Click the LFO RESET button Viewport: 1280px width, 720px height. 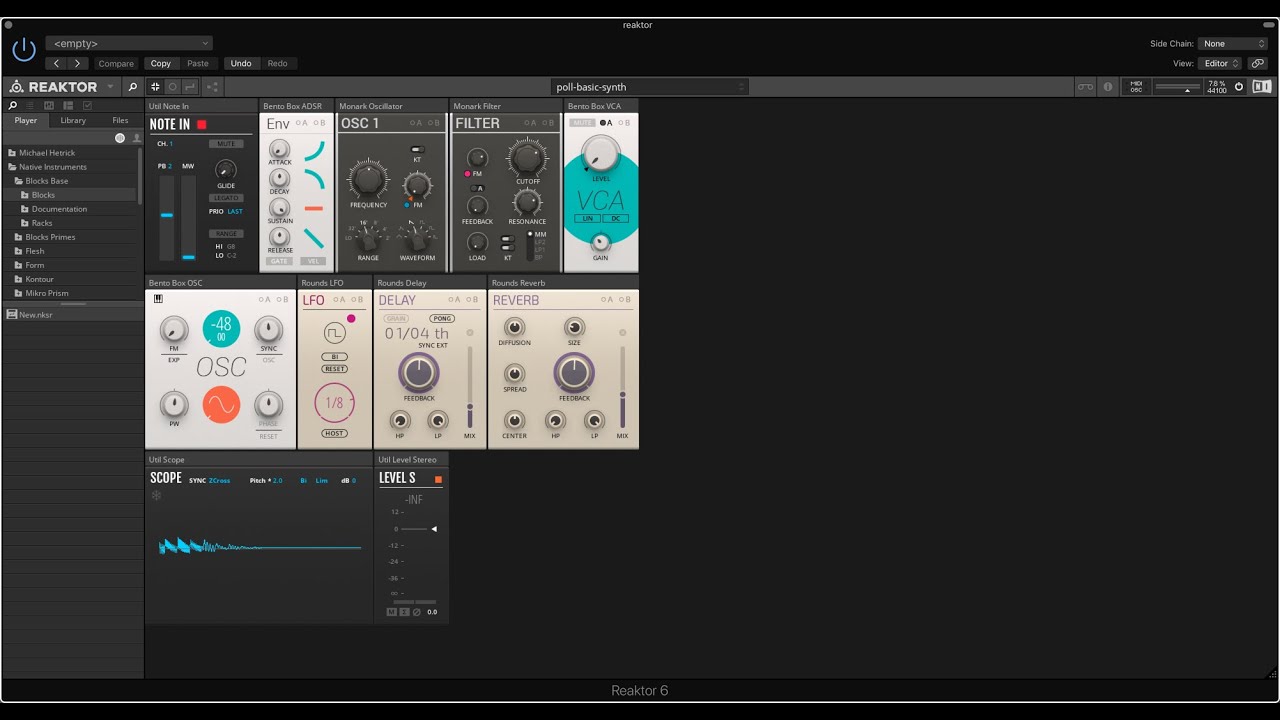click(x=334, y=369)
